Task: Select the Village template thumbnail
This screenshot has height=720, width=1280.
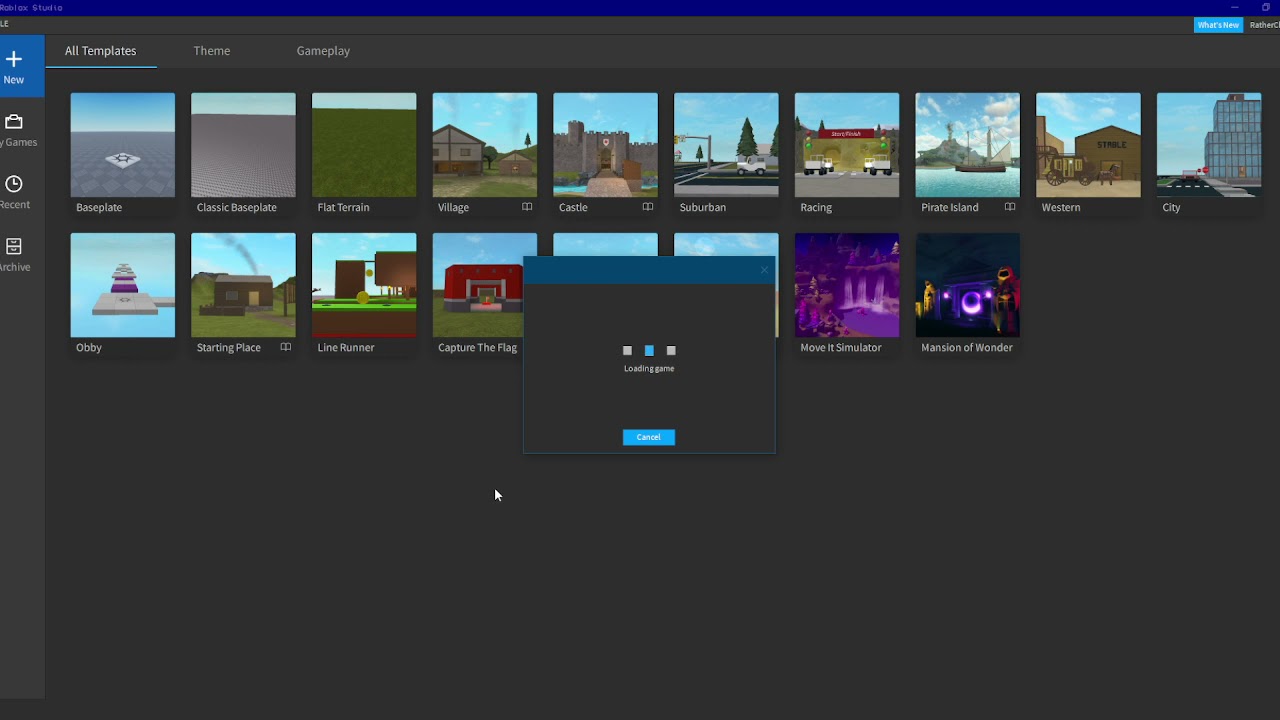Action: click(x=485, y=145)
